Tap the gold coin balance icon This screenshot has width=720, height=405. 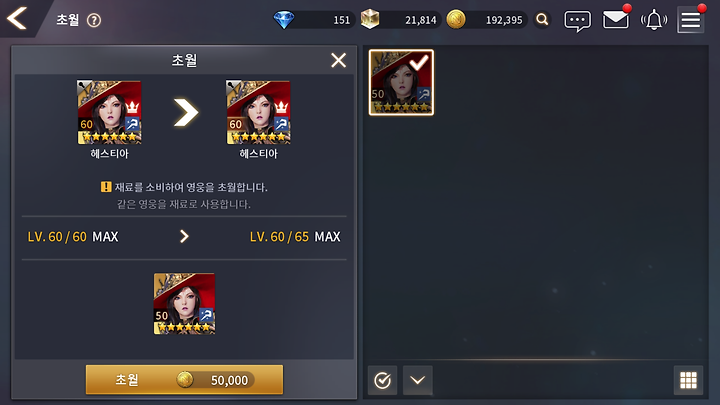click(x=456, y=20)
